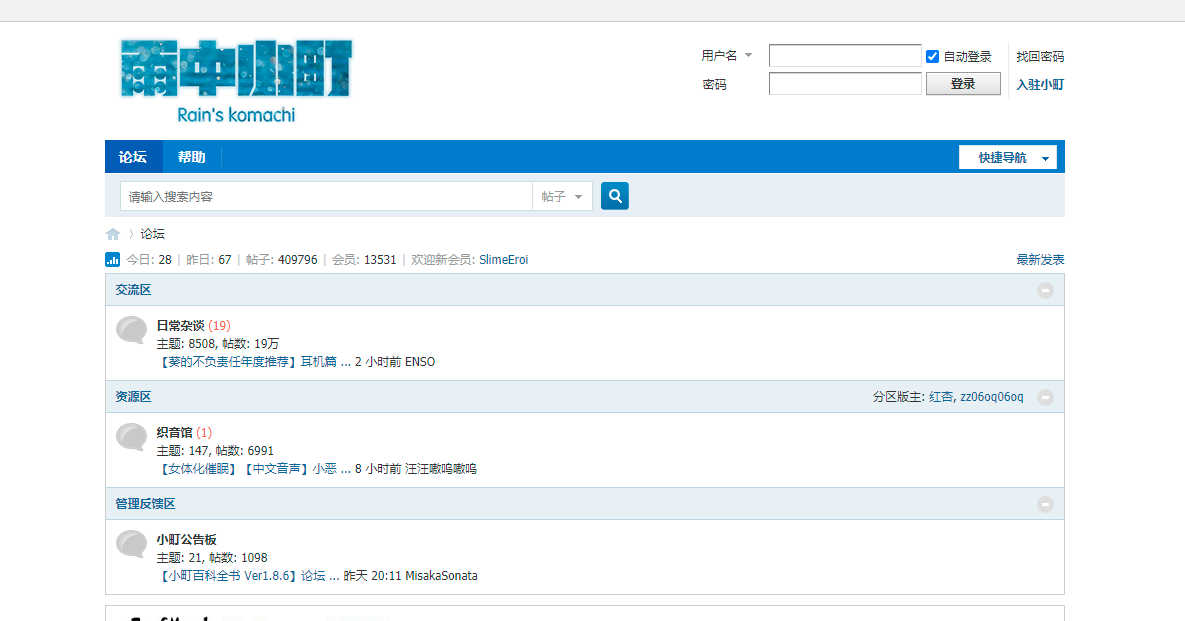Image resolution: width=1185 pixels, height=621 pixels.
Task: Open the 【女体化催眠】【中文音声】 post
Action: tap(253, 469)
